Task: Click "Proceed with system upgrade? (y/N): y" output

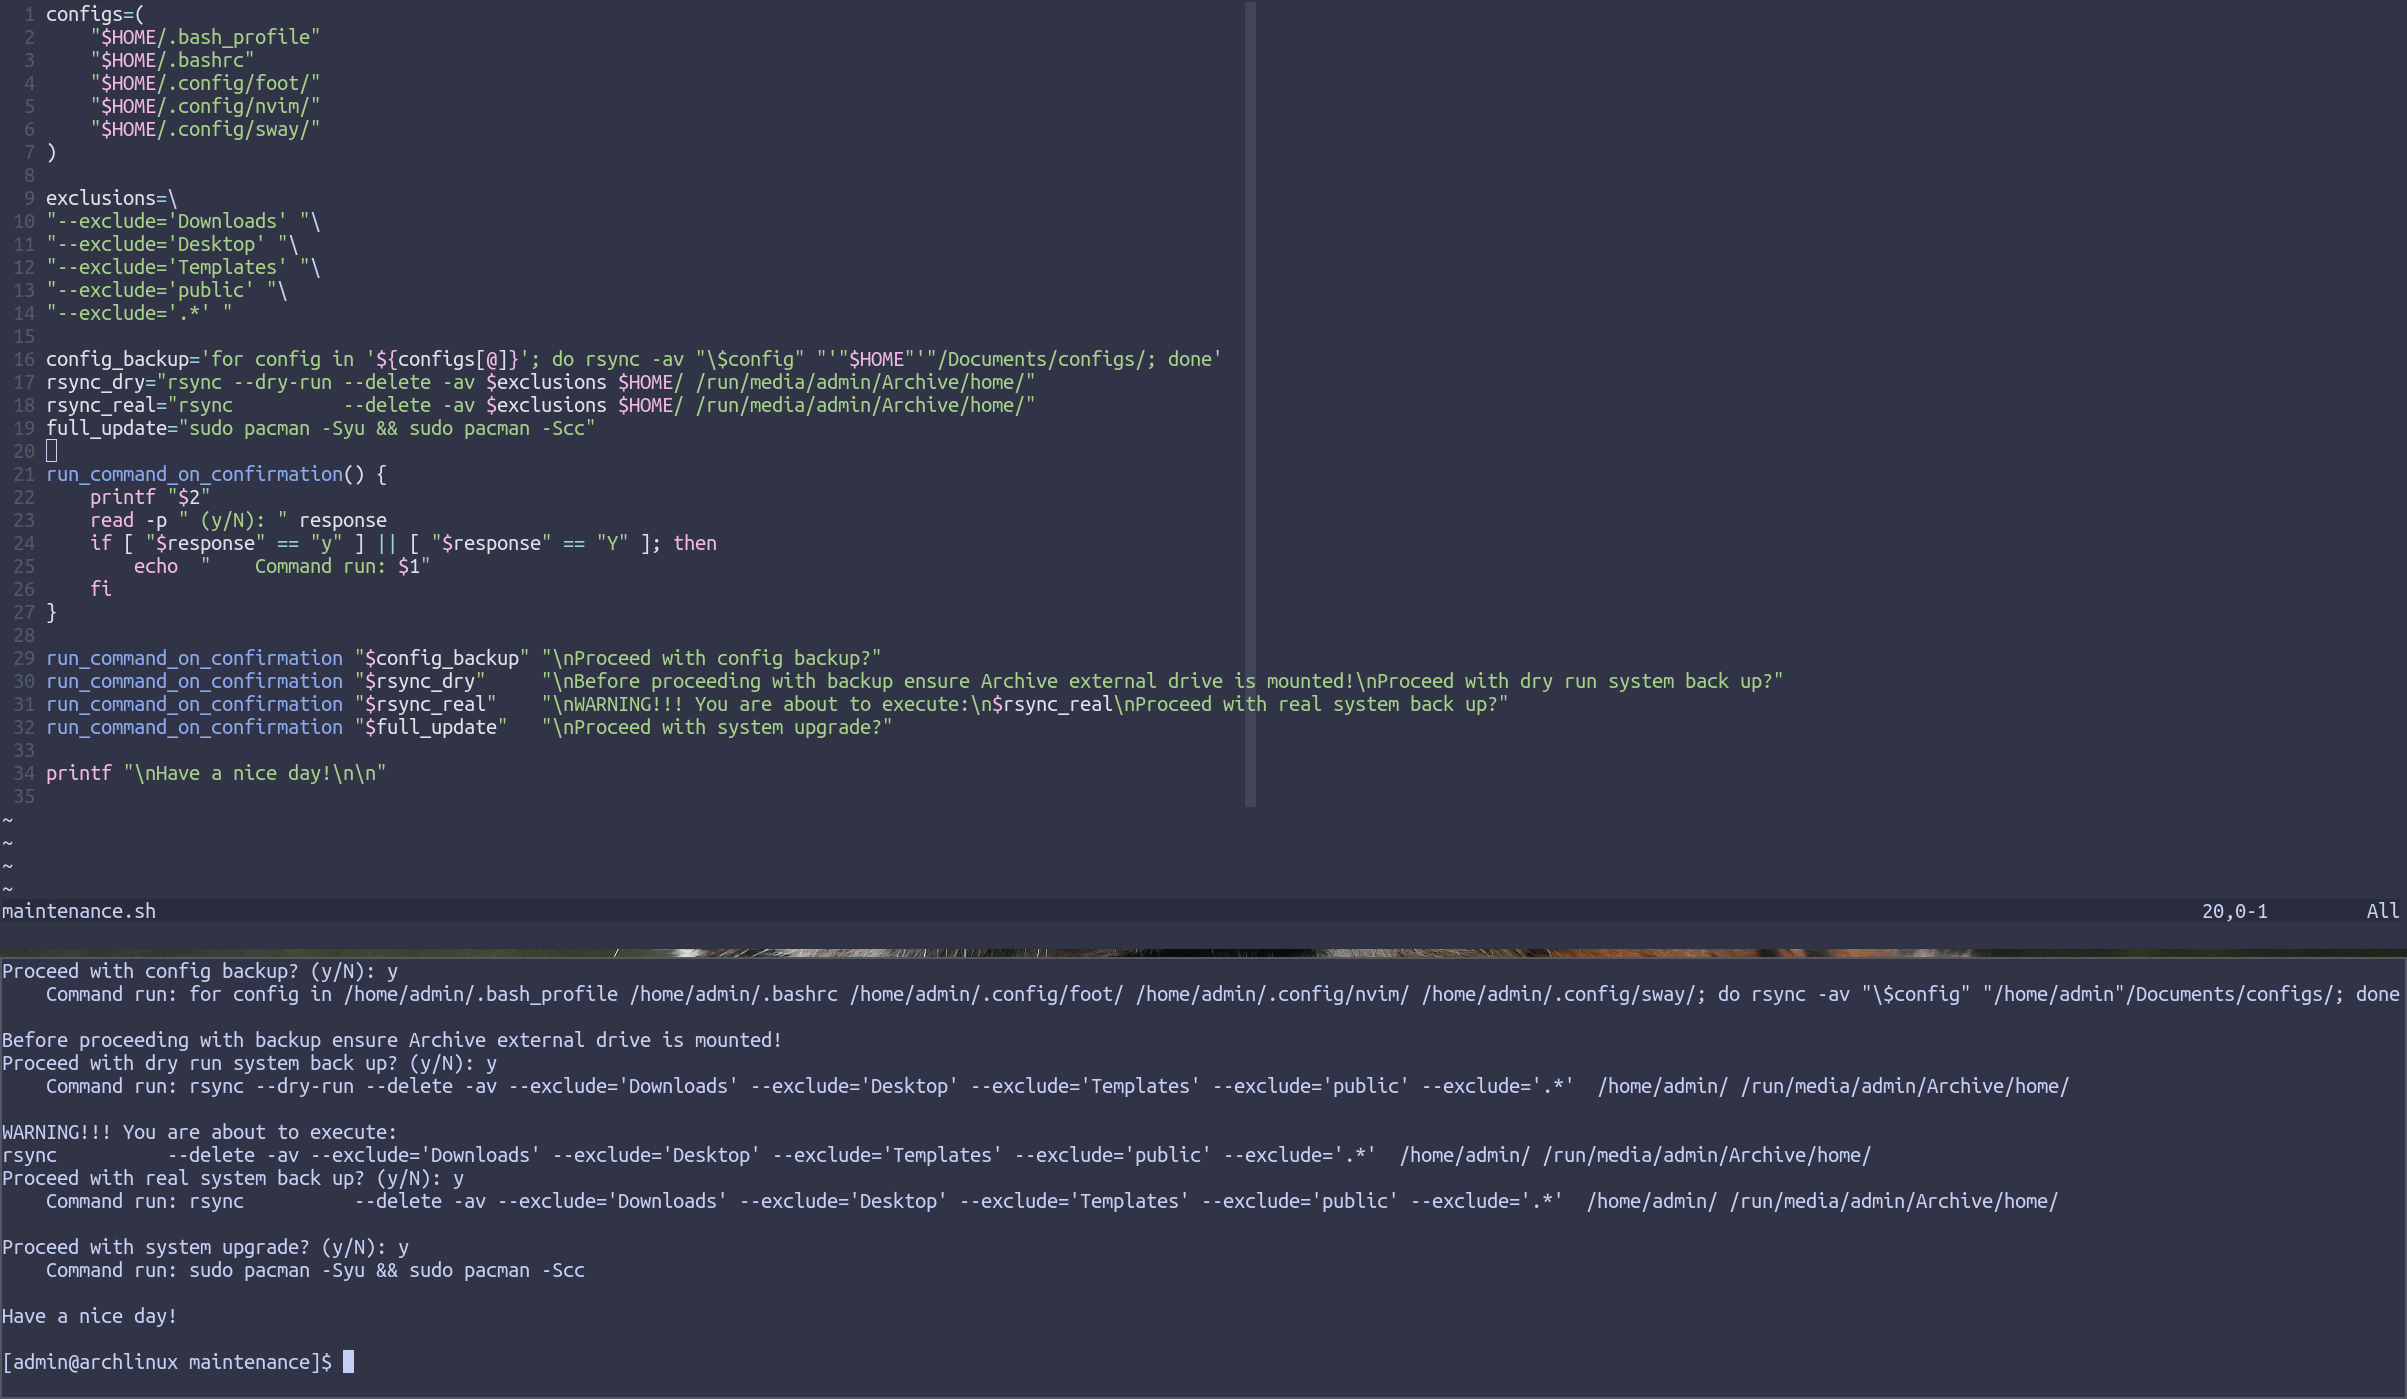Action: coord(205,1247)
